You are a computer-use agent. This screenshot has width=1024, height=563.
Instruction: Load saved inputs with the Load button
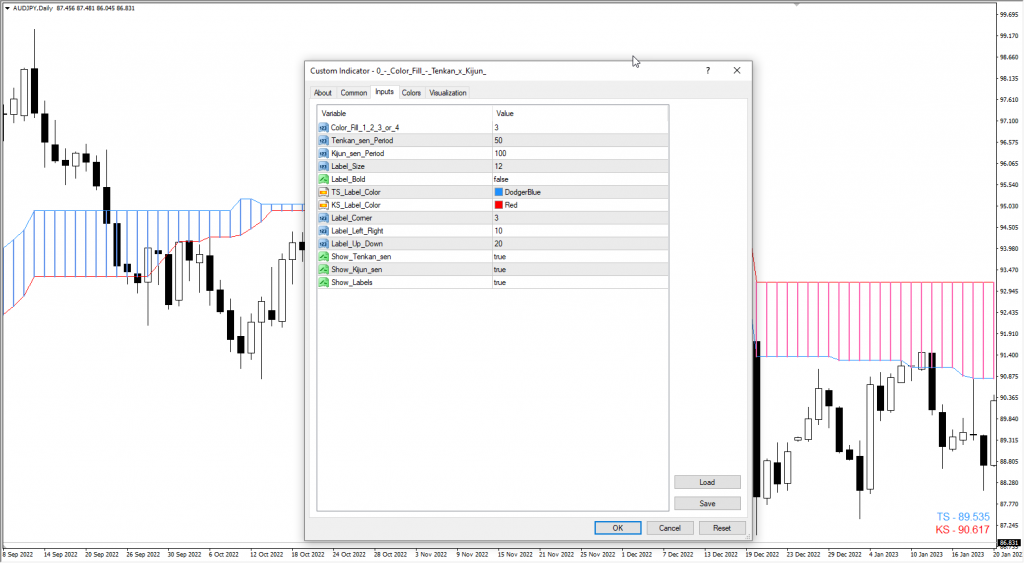coord(707,482)
